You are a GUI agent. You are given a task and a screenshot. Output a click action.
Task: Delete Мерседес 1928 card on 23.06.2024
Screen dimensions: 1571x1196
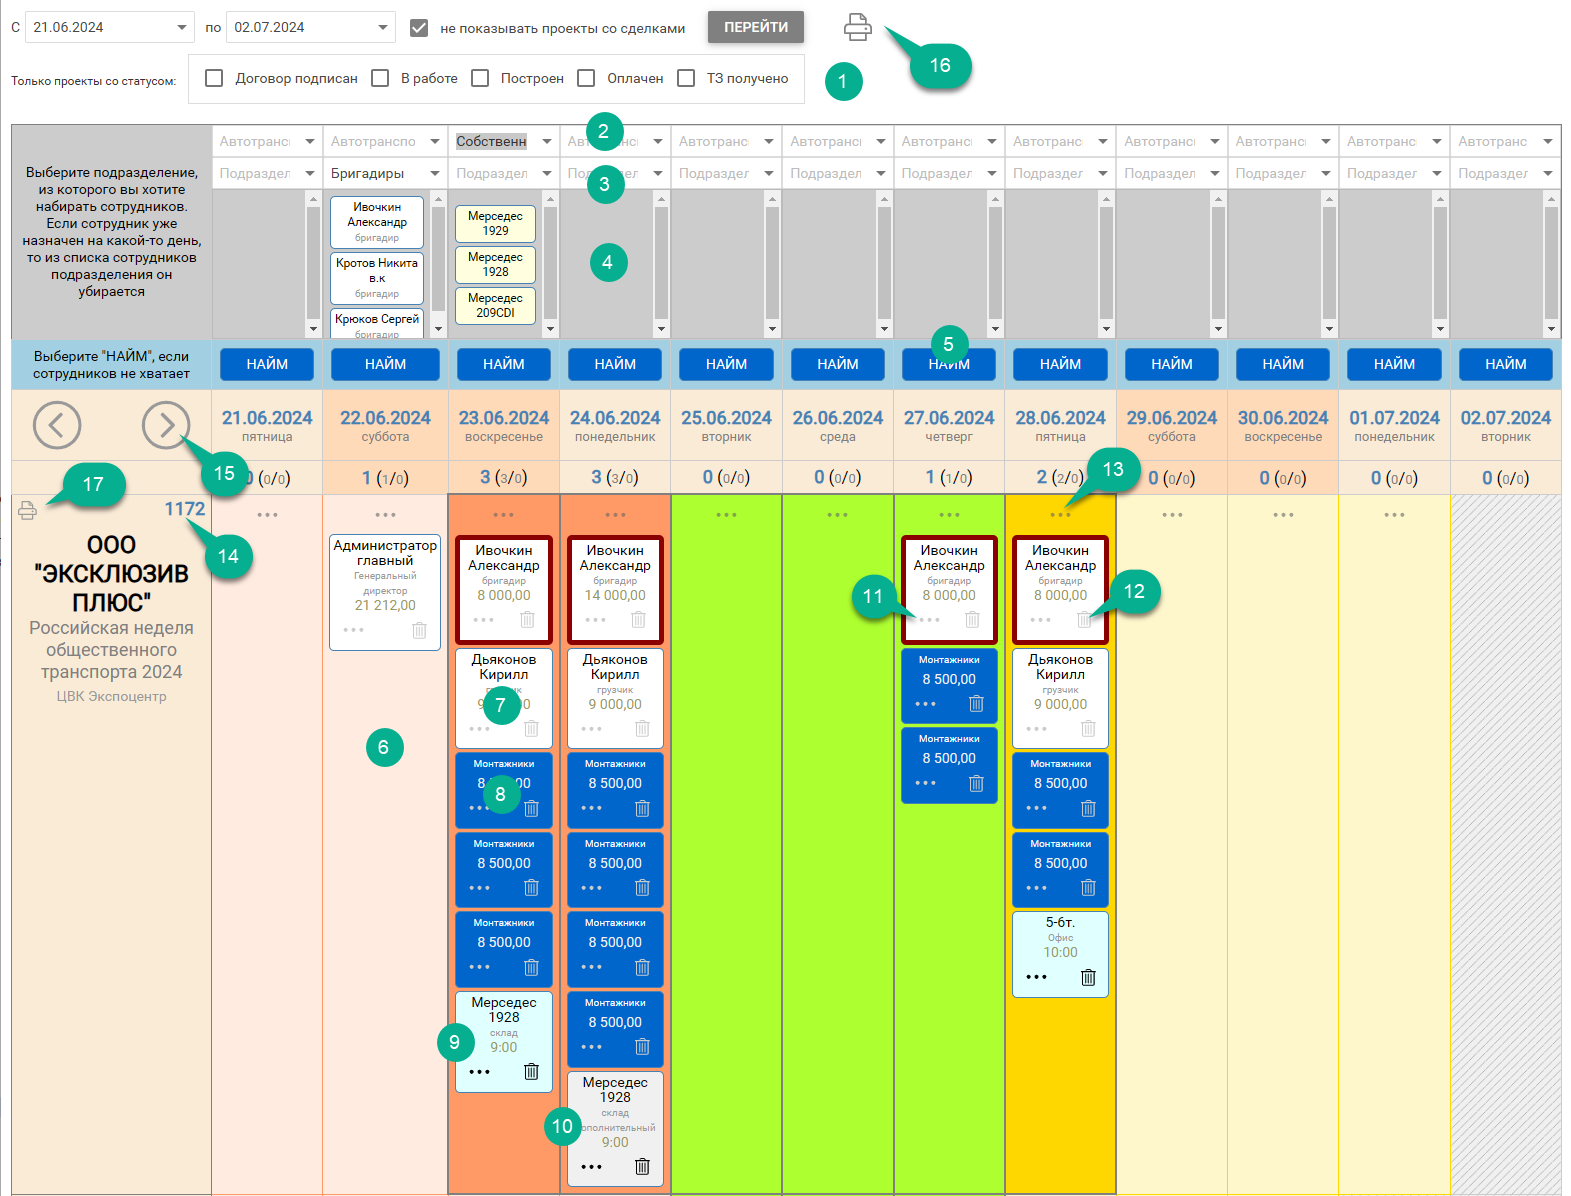click(531, 1071)
